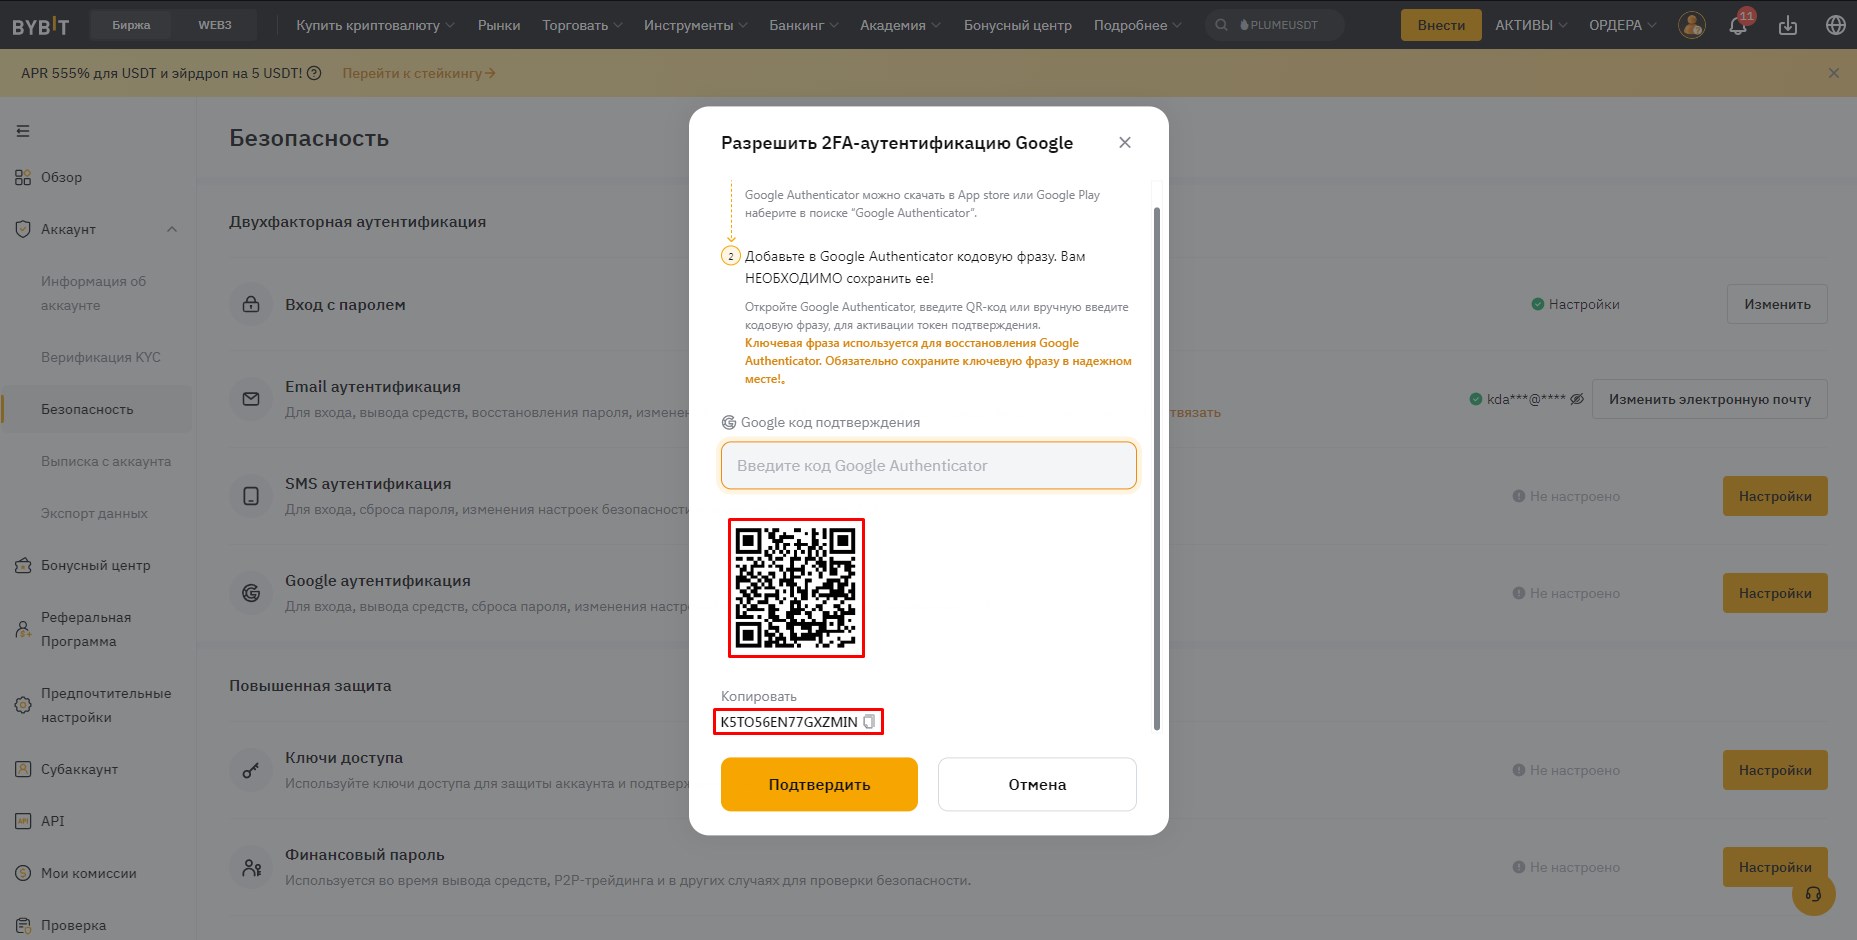
Task: Click Настройки for SMS аутентификация
Action: point(1775,496)
